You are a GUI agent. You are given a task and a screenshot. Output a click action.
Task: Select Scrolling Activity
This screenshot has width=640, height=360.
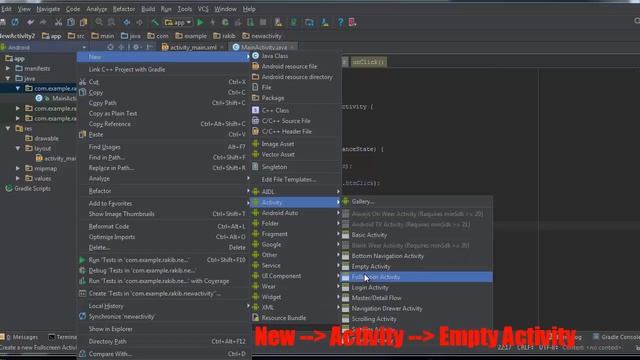click(x=417, y=319)
